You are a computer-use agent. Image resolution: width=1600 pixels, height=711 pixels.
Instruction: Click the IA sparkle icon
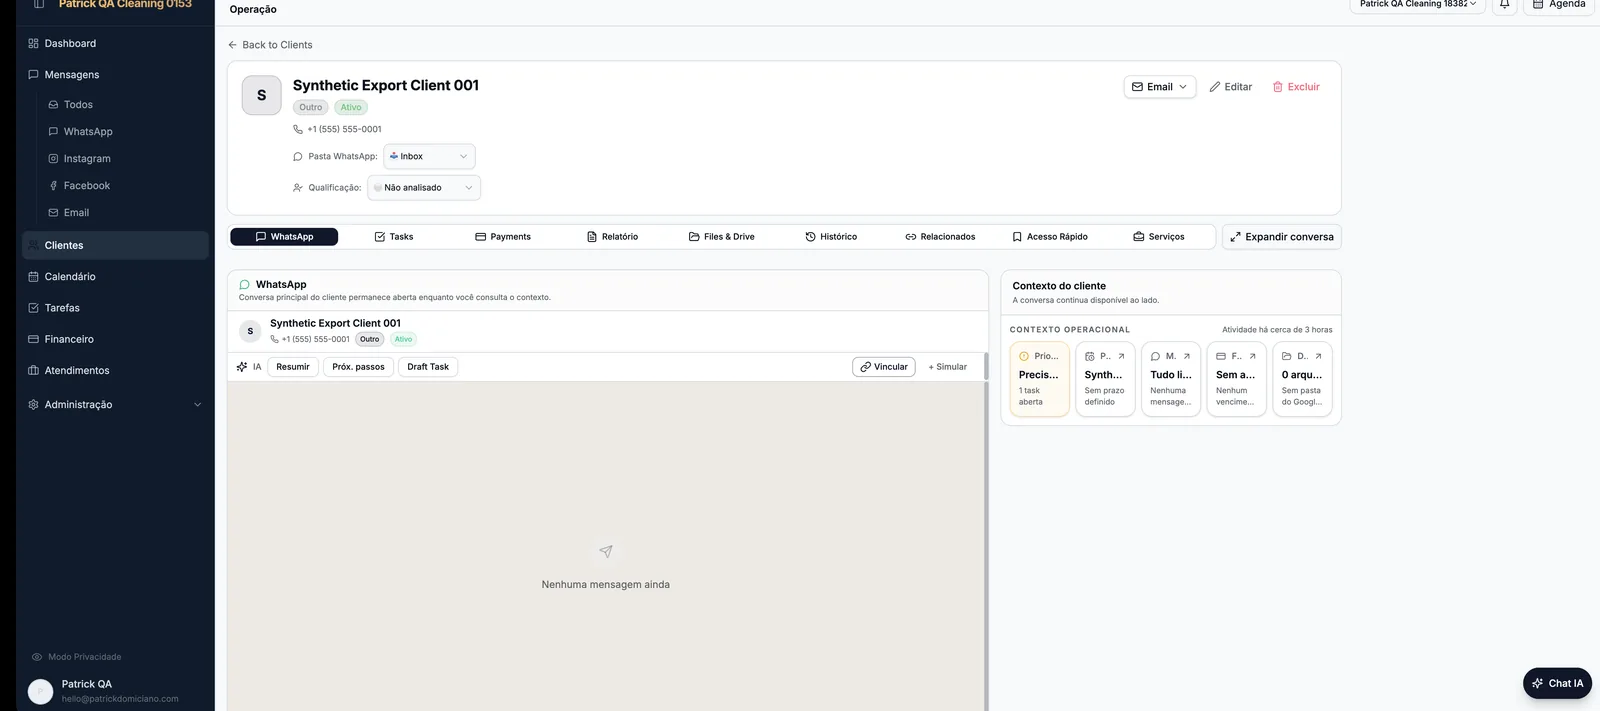(x=242, y=367)
